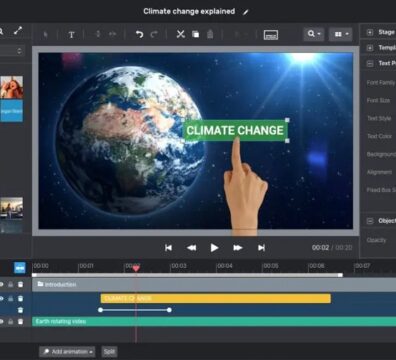Screen dimensions: 396x360
Task: Delete the CLIMATE CHANGE text track
Action: [x=20, y=299]
